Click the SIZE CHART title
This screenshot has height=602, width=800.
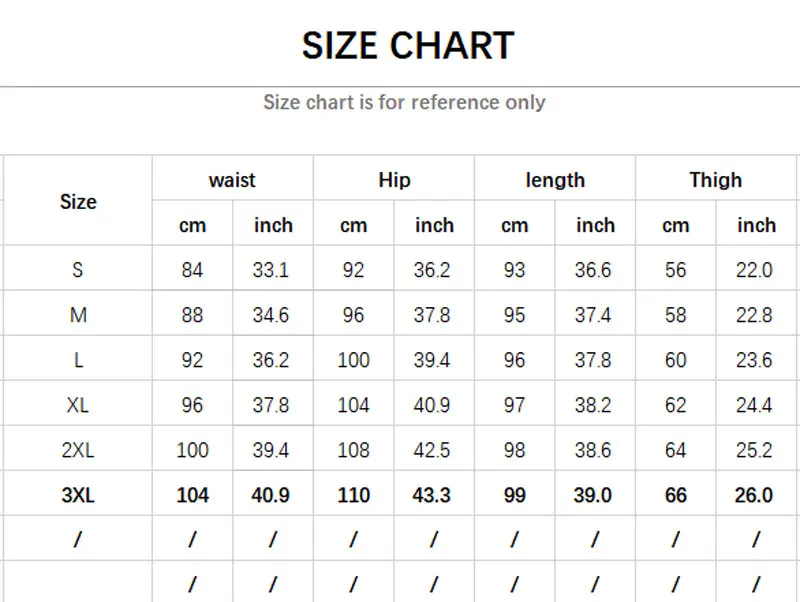tap(408, 46)
